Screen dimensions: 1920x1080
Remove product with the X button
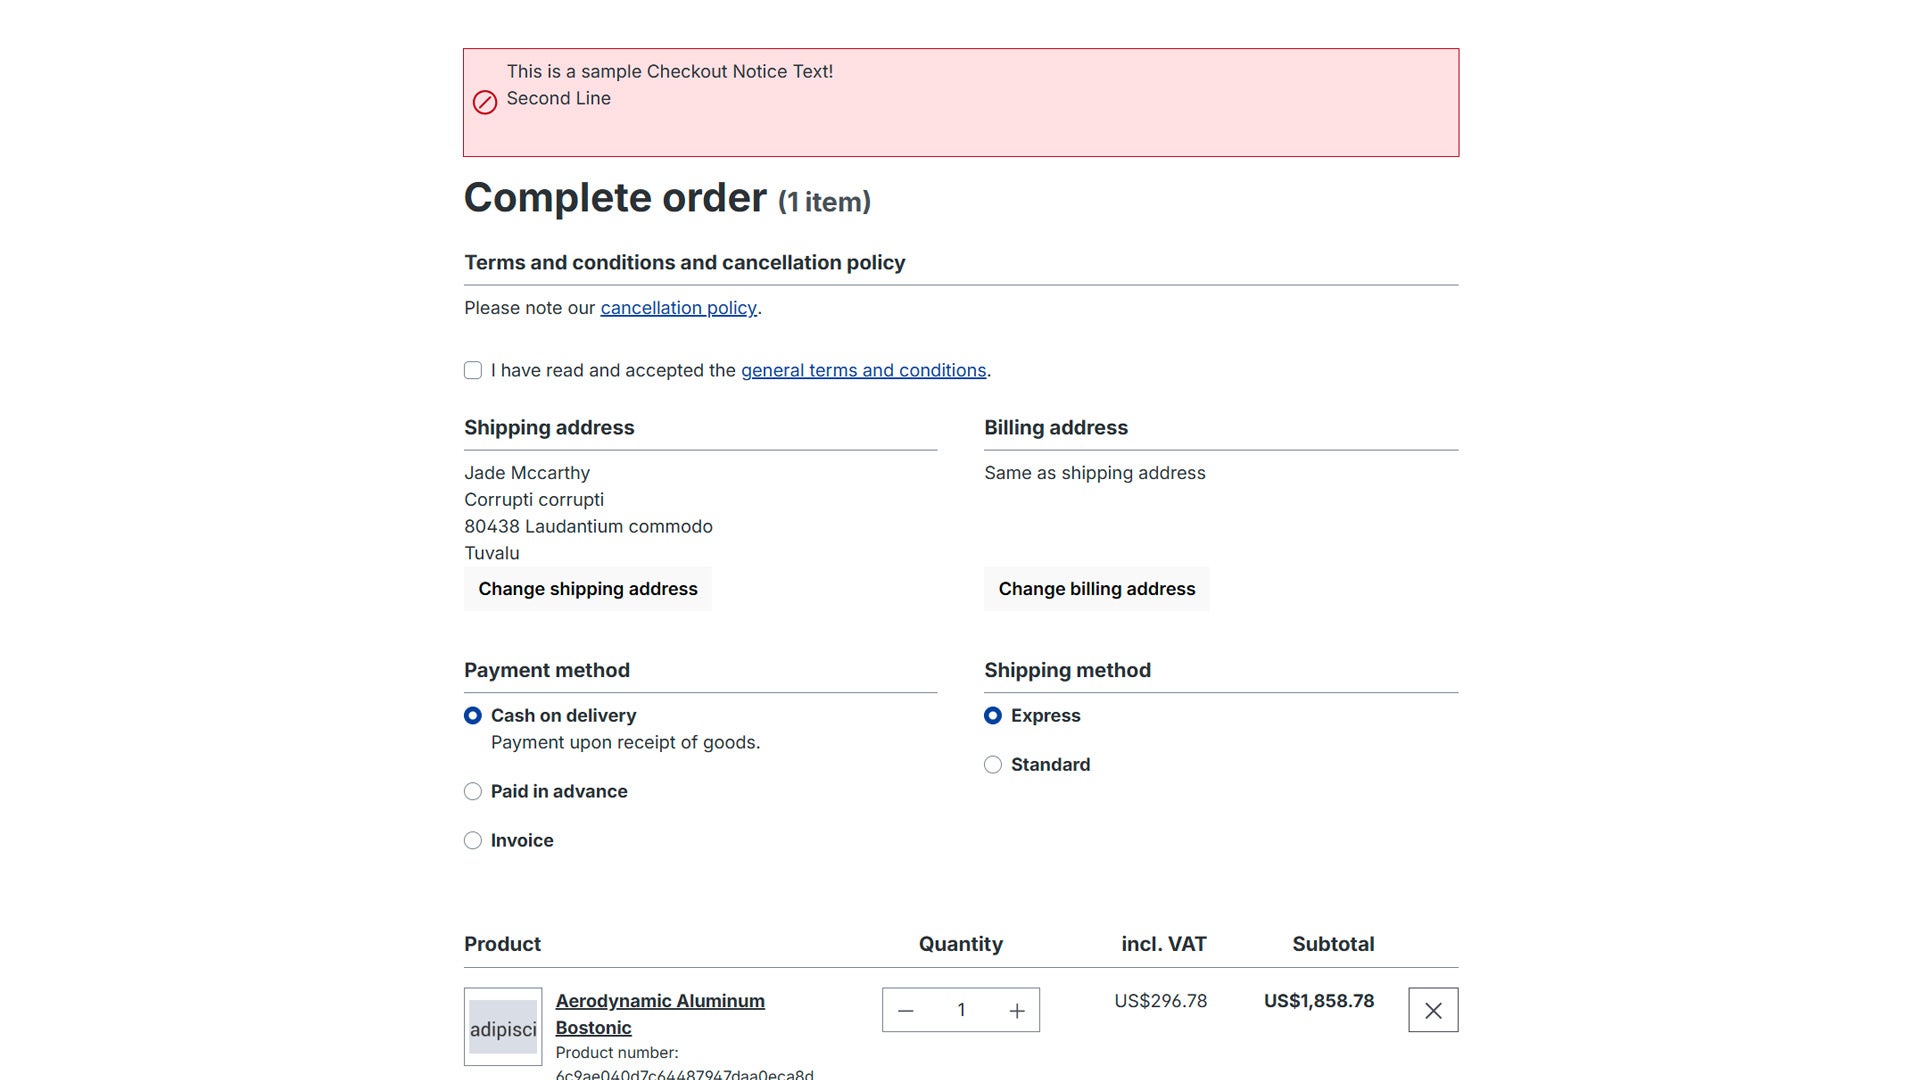(x=1433, y=1010)
